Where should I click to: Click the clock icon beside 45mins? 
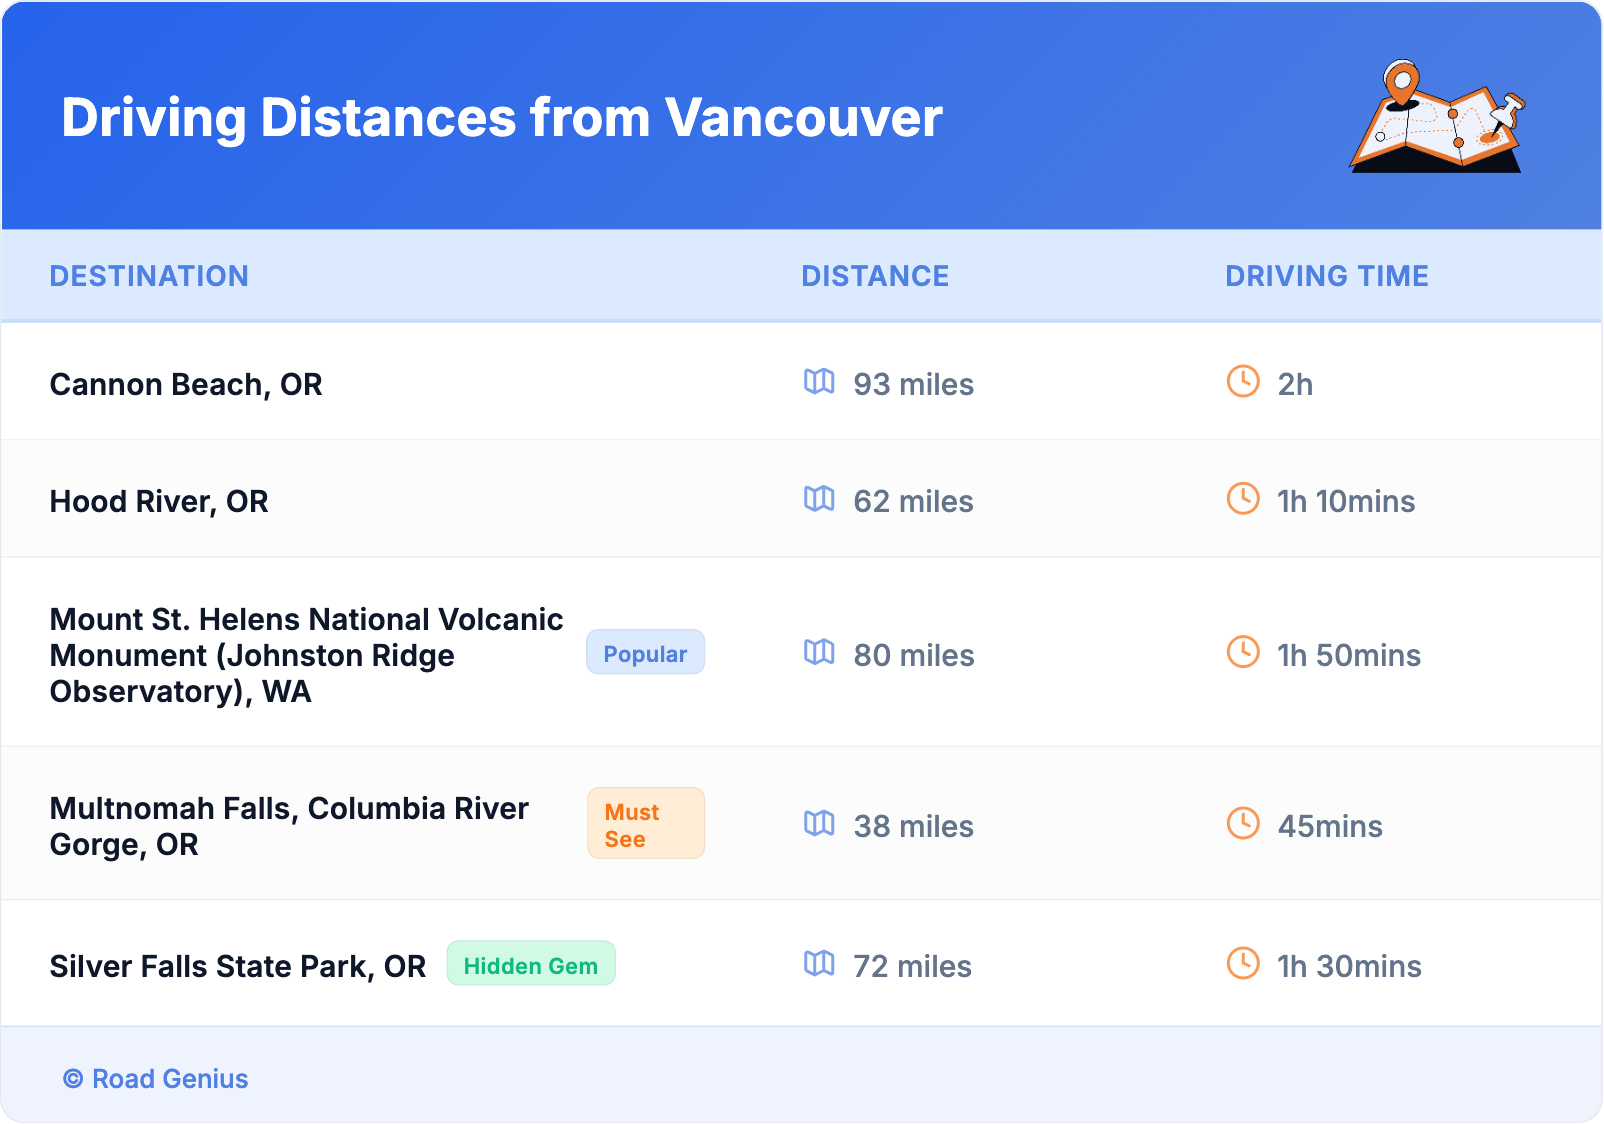tap(1243, 824)
